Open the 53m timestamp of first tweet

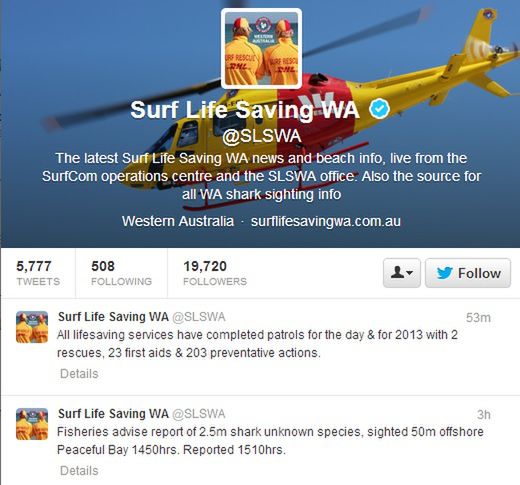click(x=478, y=318)
